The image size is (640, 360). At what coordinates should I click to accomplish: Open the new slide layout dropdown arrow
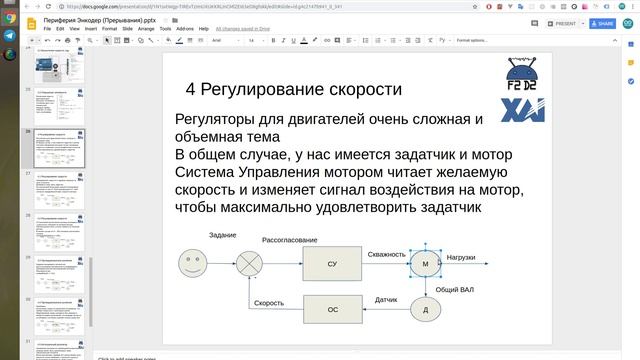[39, 40]
